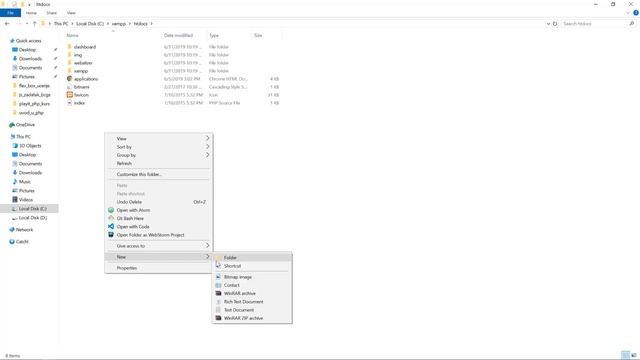This screenshot has width=640, height=360.
Task: Select playit_php_kurs folder in sidebar
Action: [x=34, y=104]
